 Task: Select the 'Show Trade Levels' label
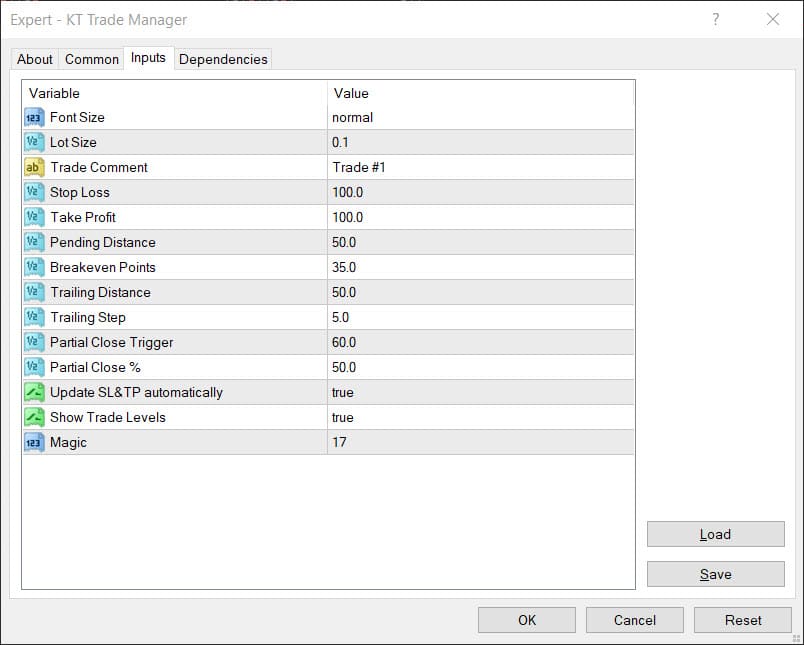(108, 417)
